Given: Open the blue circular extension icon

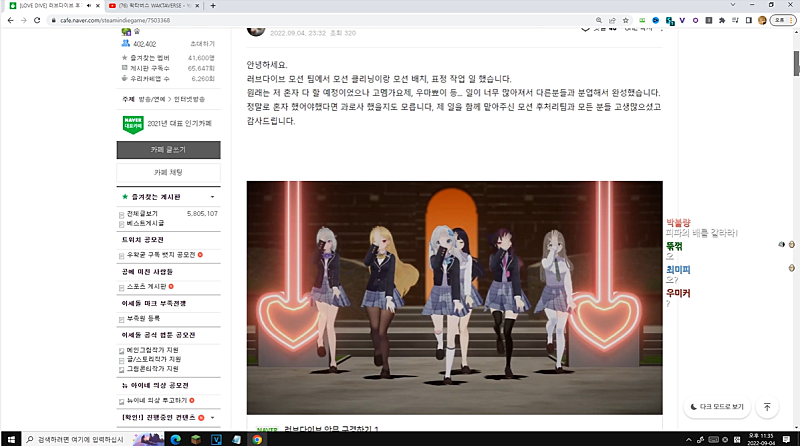Looking at the screenshot, I should [656, 20].
